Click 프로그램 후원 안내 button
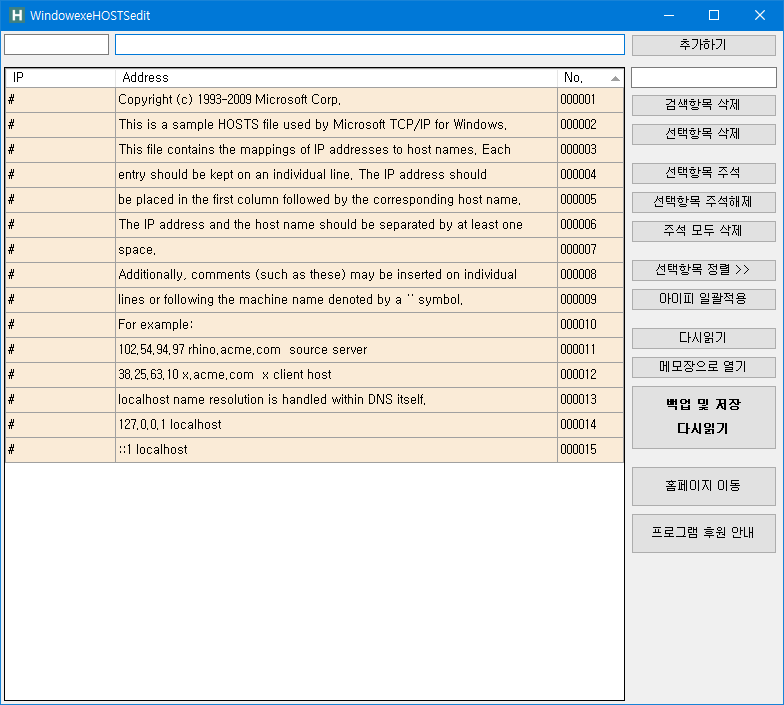 tap(704, 533)
